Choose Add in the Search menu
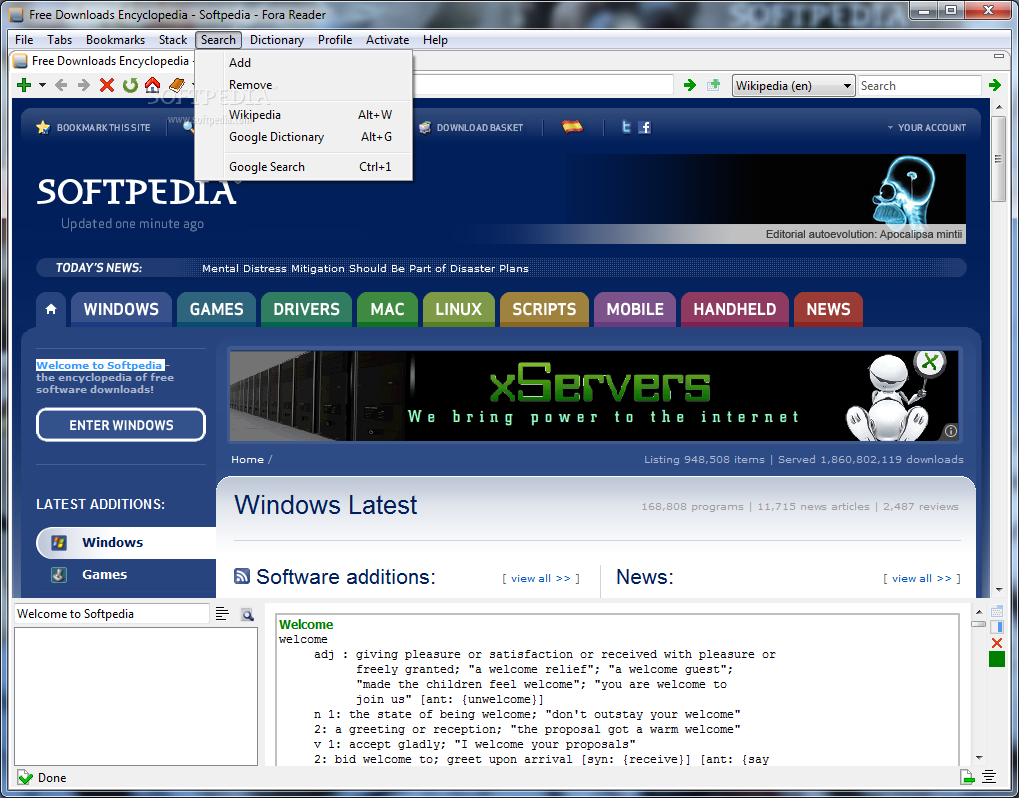 pyautogui.click(x=303, y=62)
